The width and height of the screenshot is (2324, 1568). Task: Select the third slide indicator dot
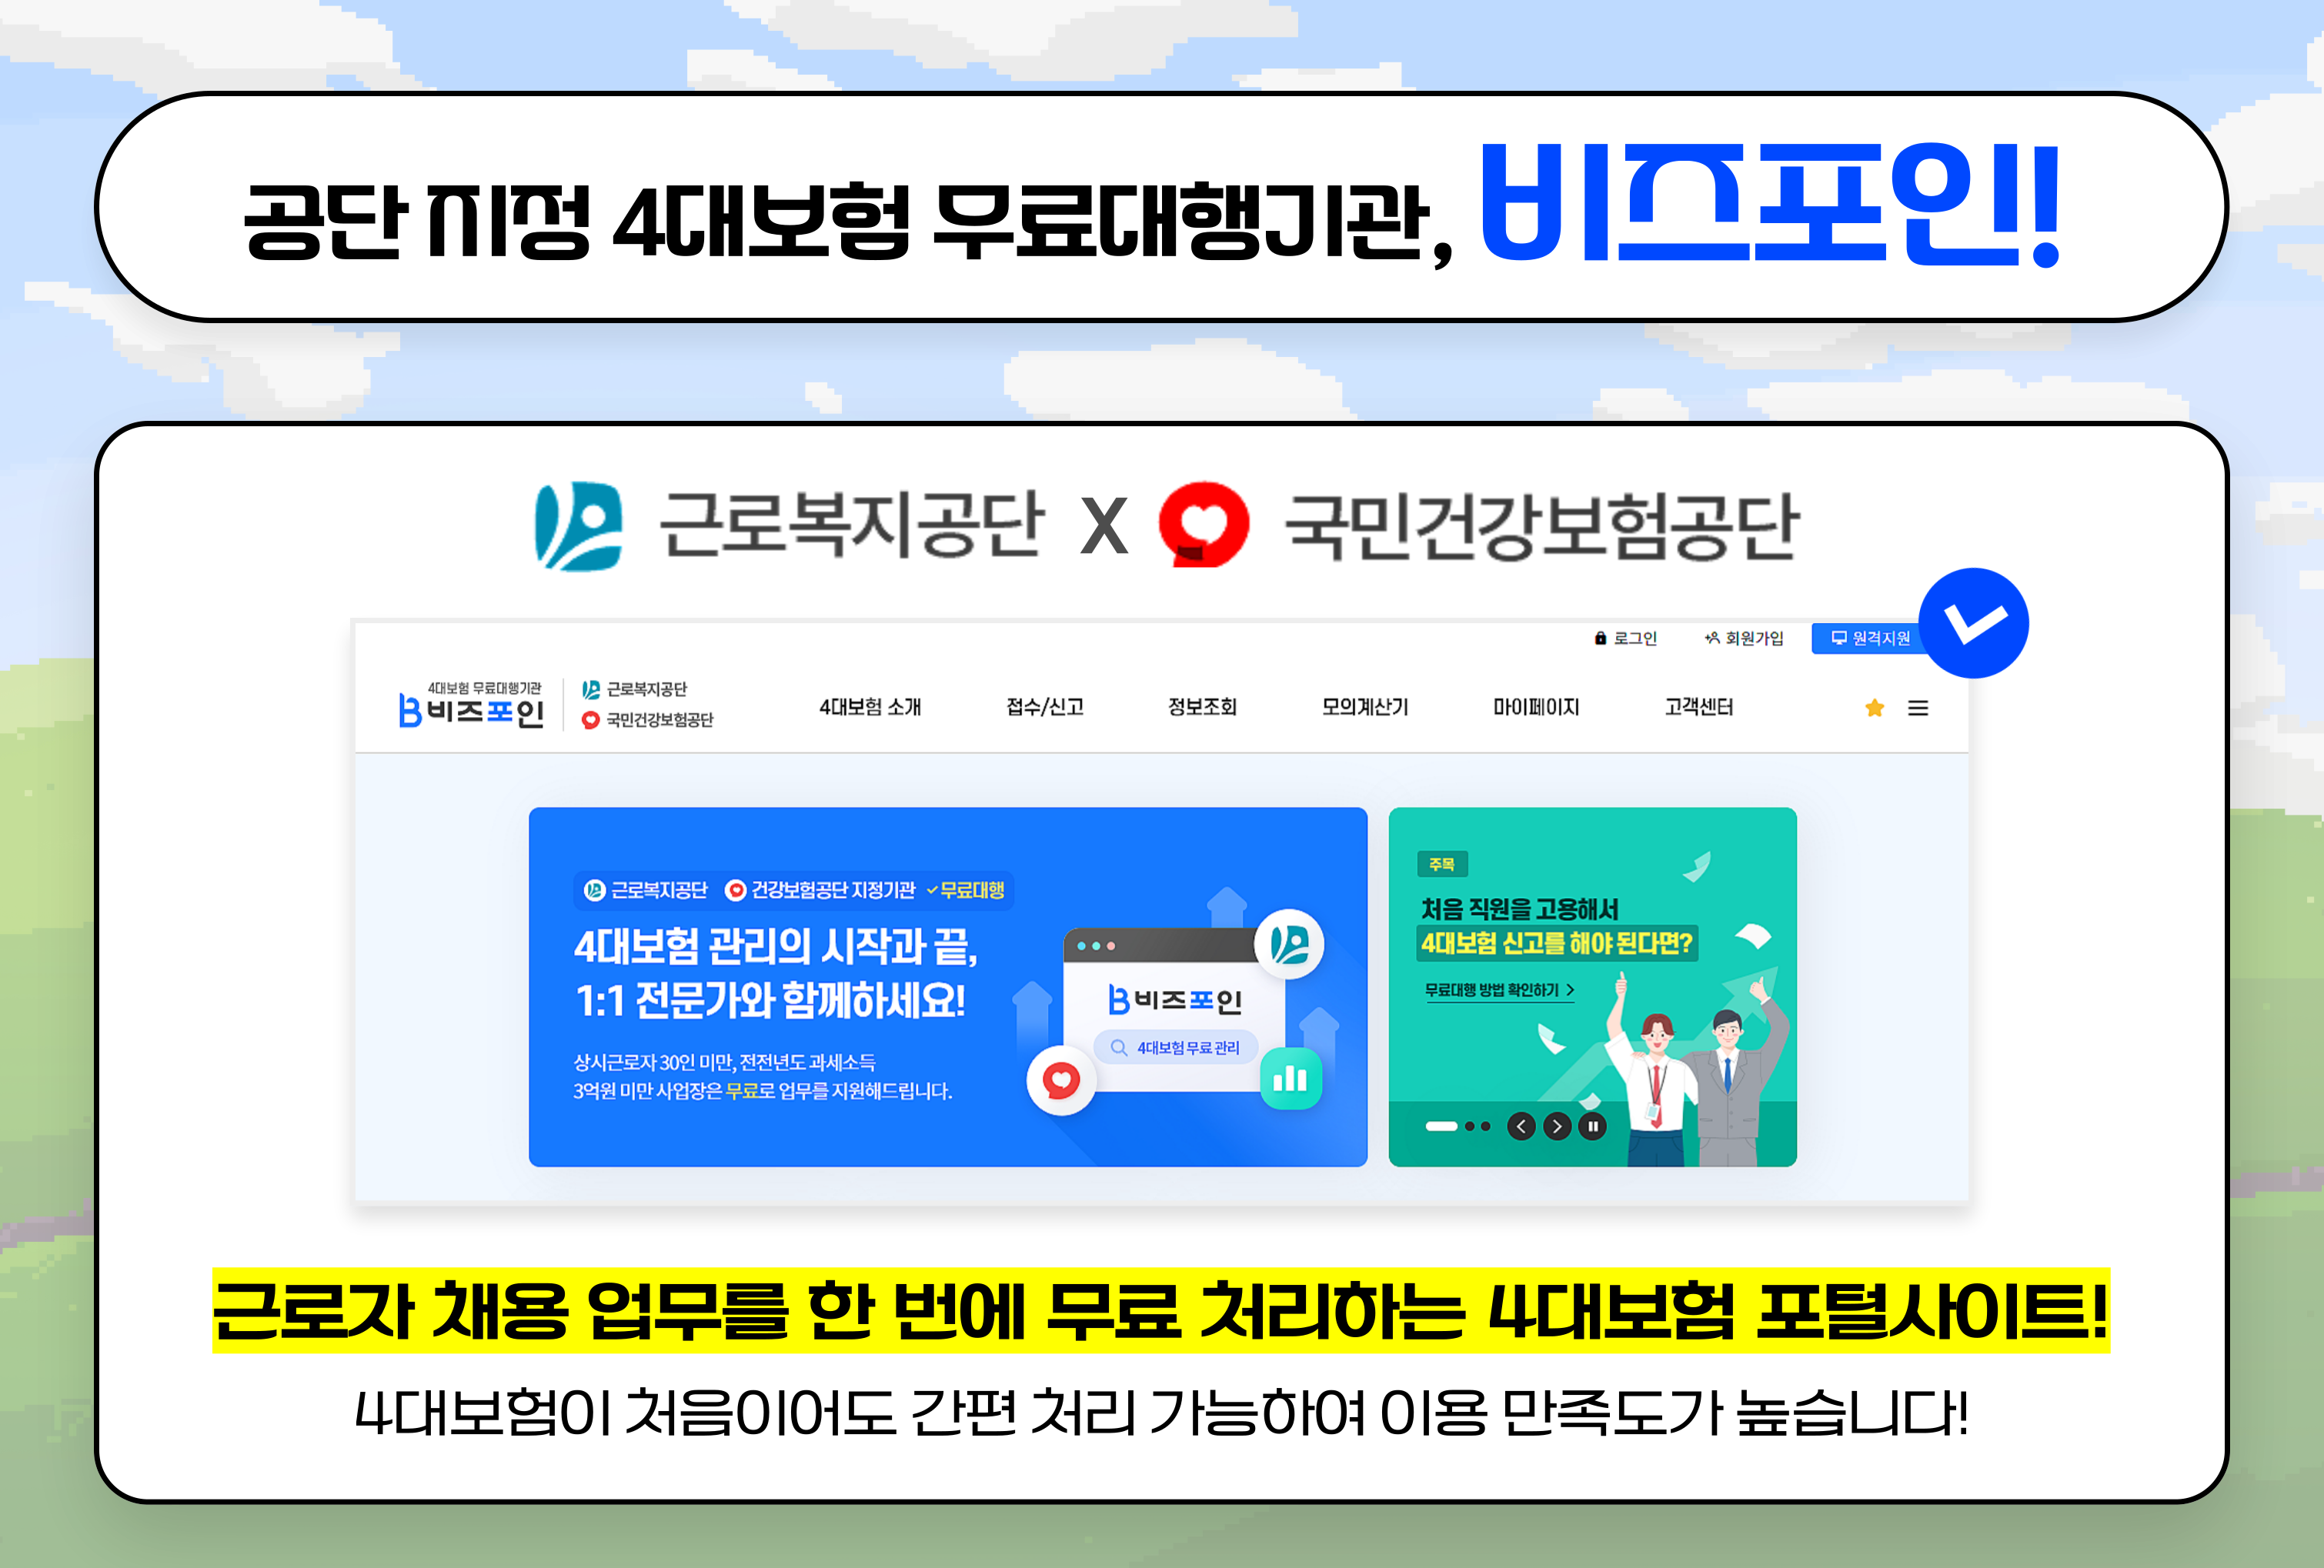pyautogui.click(x=1486, y=1126)
